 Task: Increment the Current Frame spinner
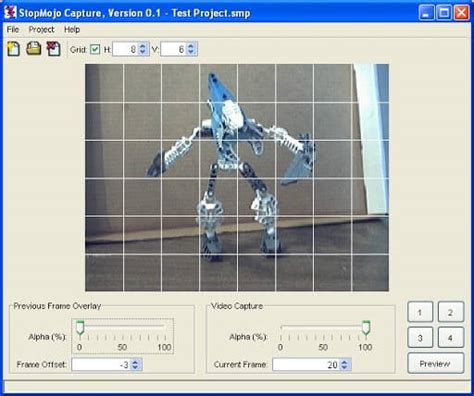coord(345,361)
